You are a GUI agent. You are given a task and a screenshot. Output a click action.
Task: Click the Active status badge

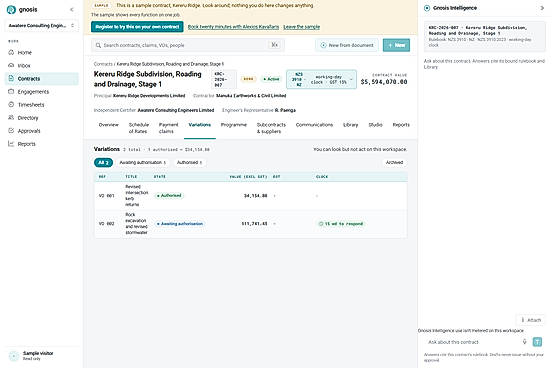(271, 79)
